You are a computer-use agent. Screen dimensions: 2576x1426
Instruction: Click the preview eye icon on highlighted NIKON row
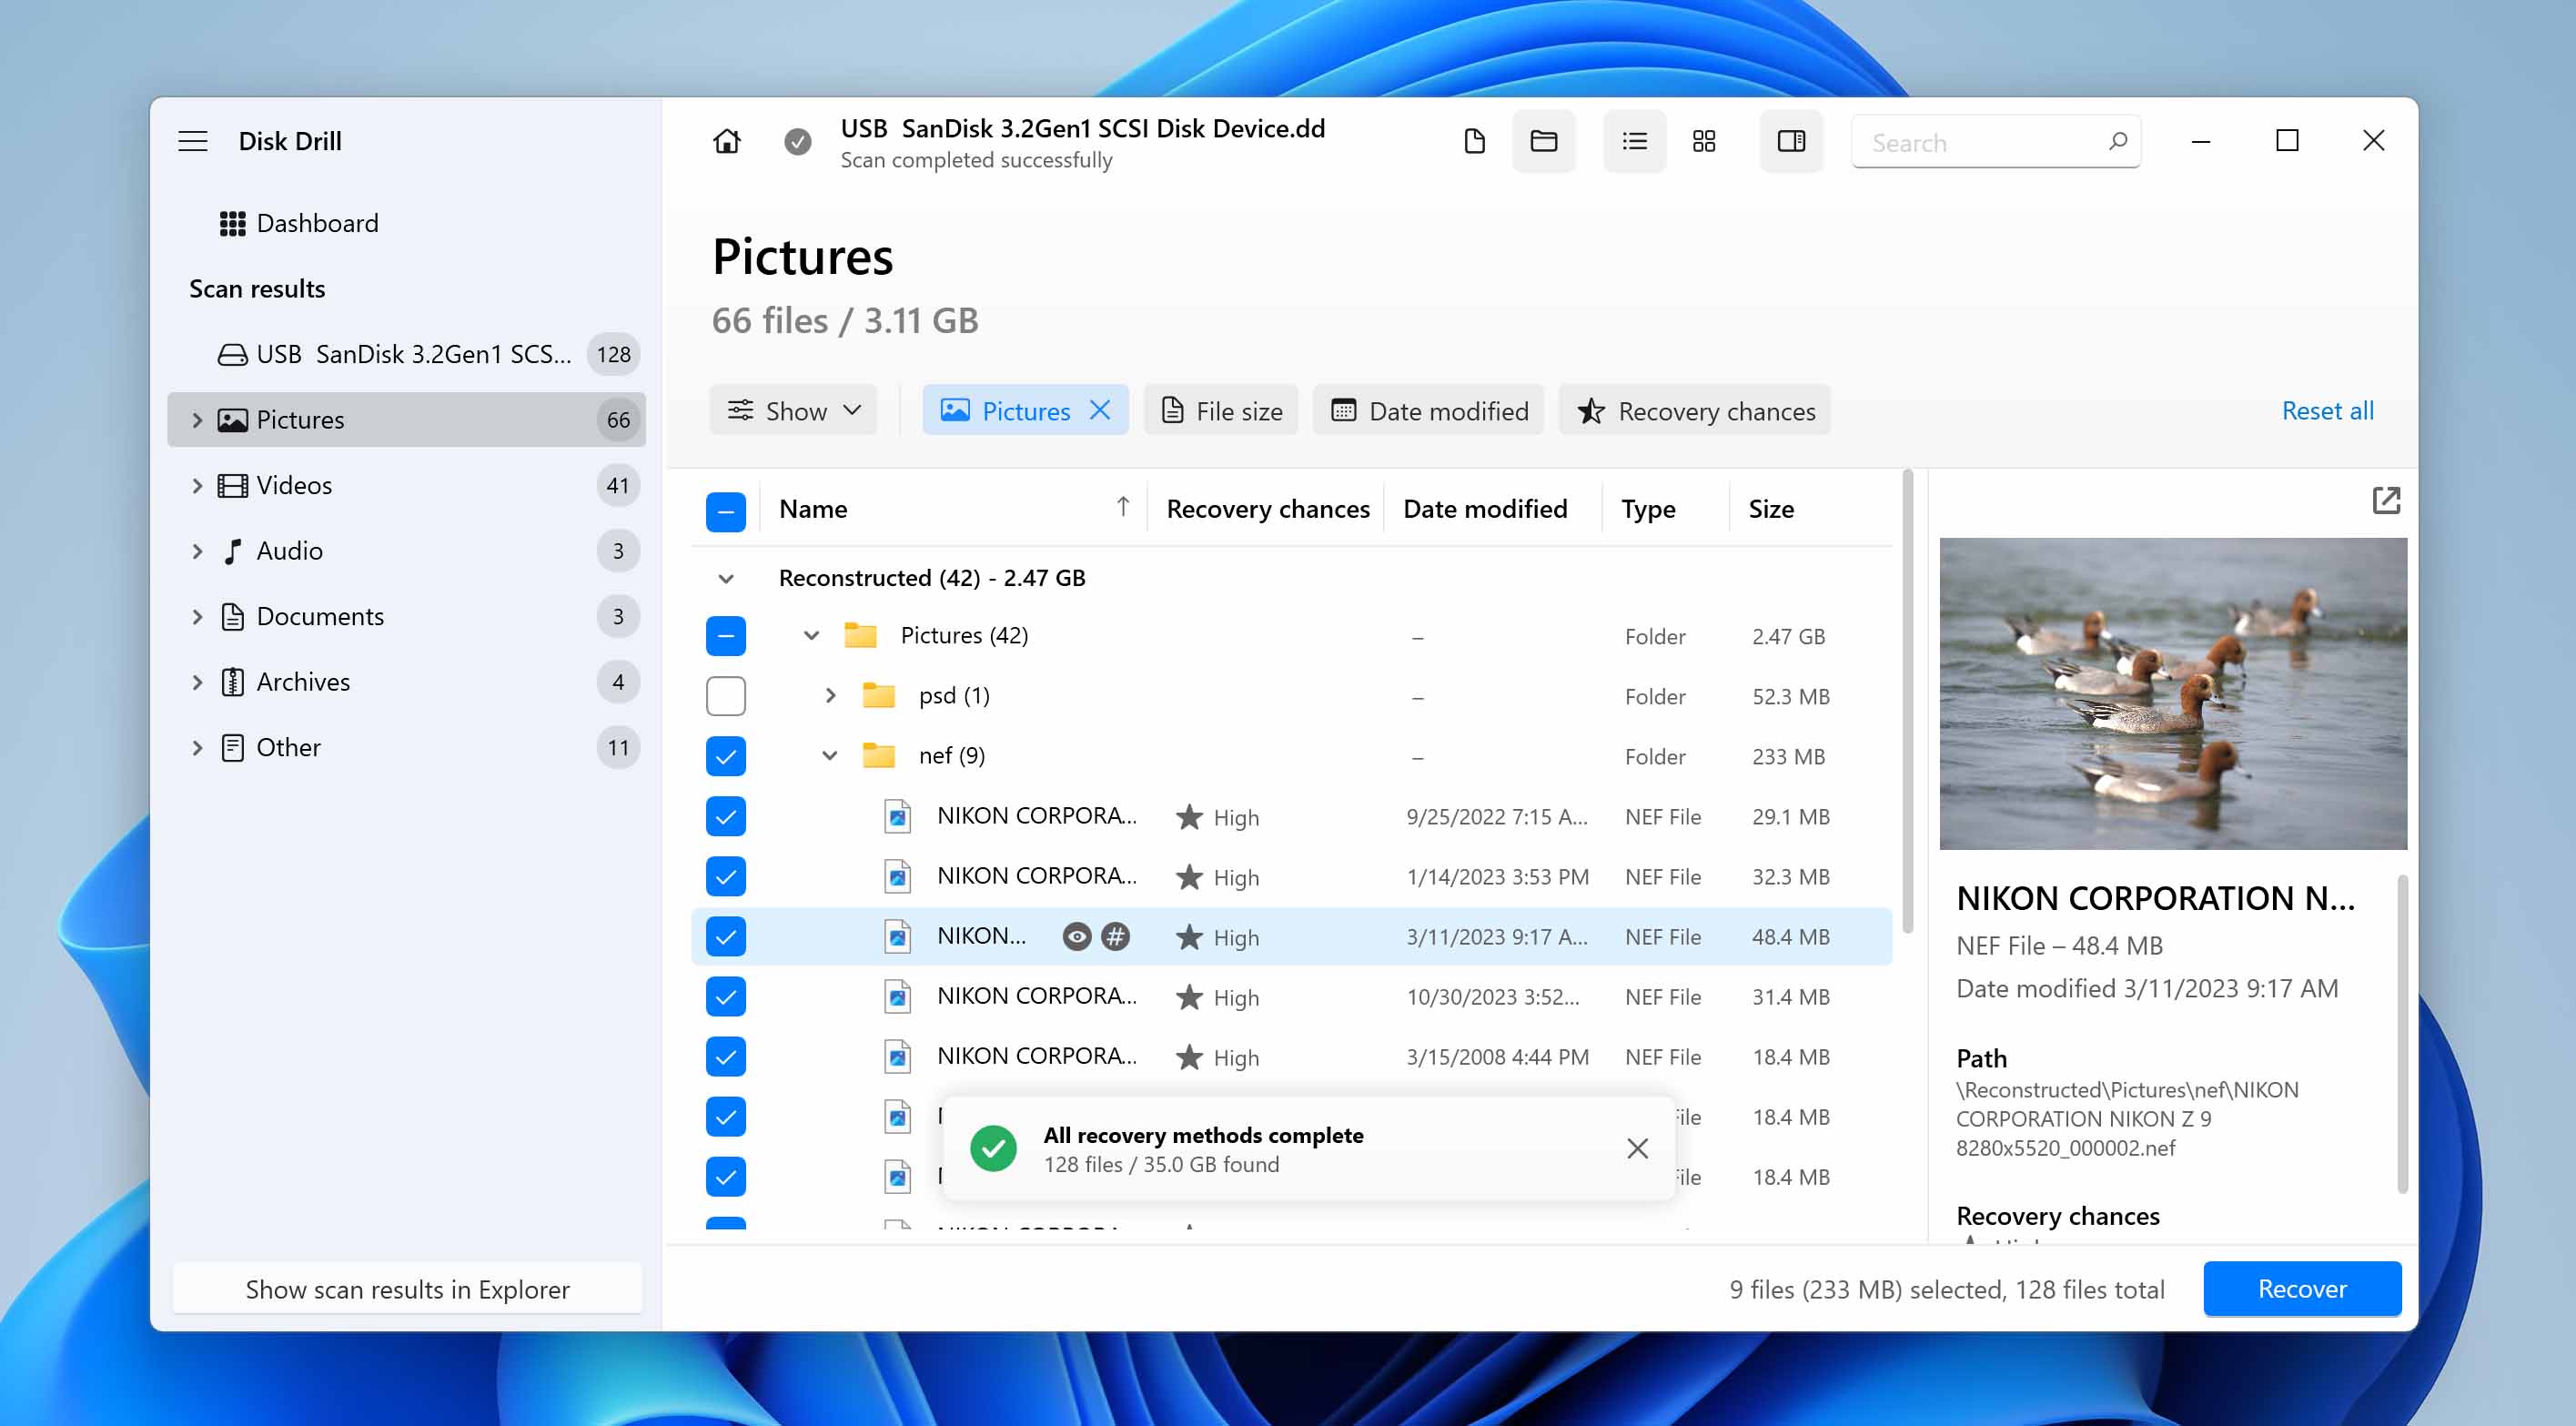(1077, 937)
